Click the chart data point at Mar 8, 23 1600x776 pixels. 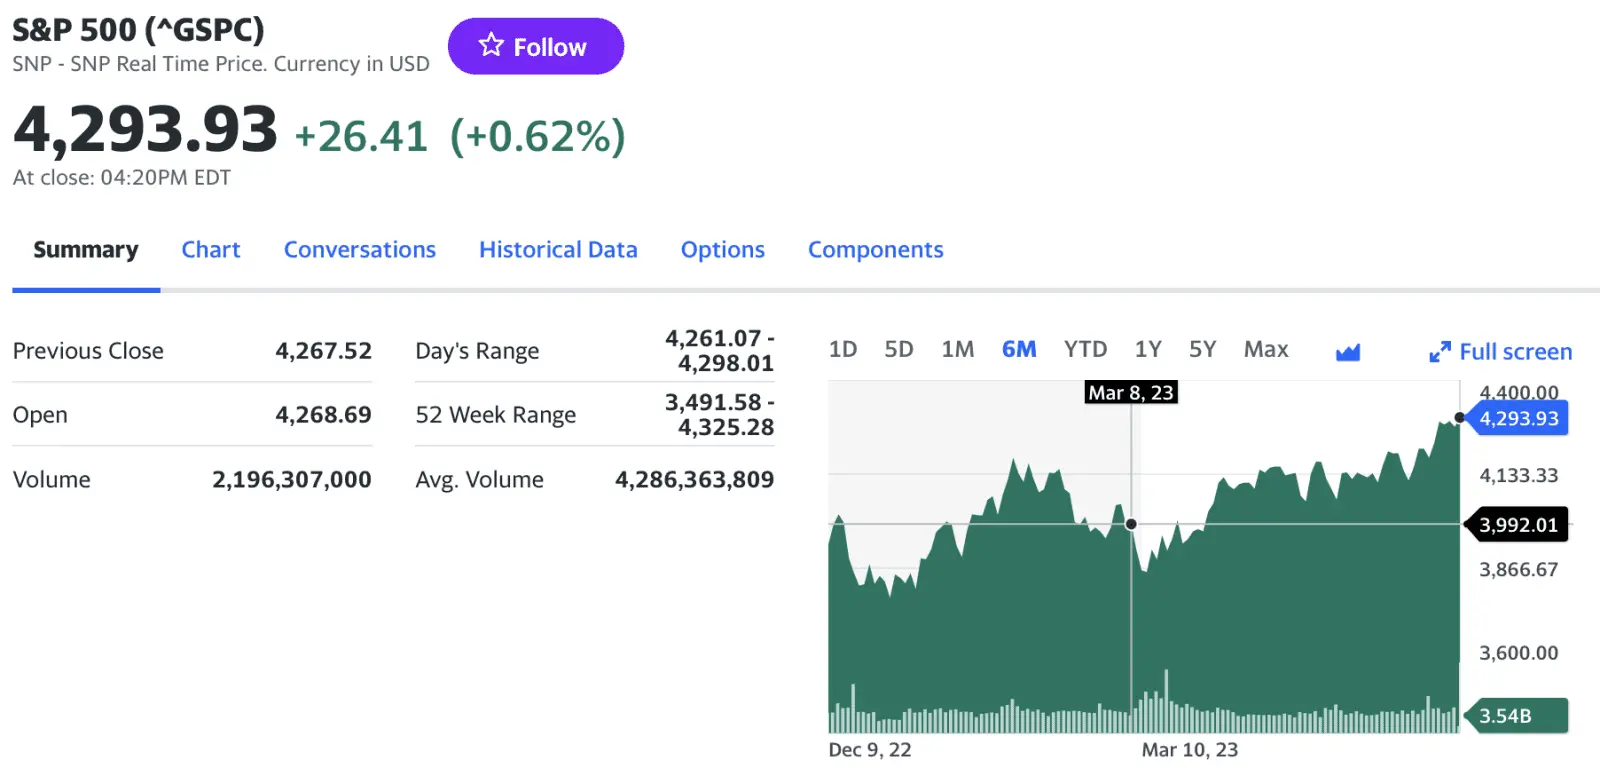click(1131, 524)
